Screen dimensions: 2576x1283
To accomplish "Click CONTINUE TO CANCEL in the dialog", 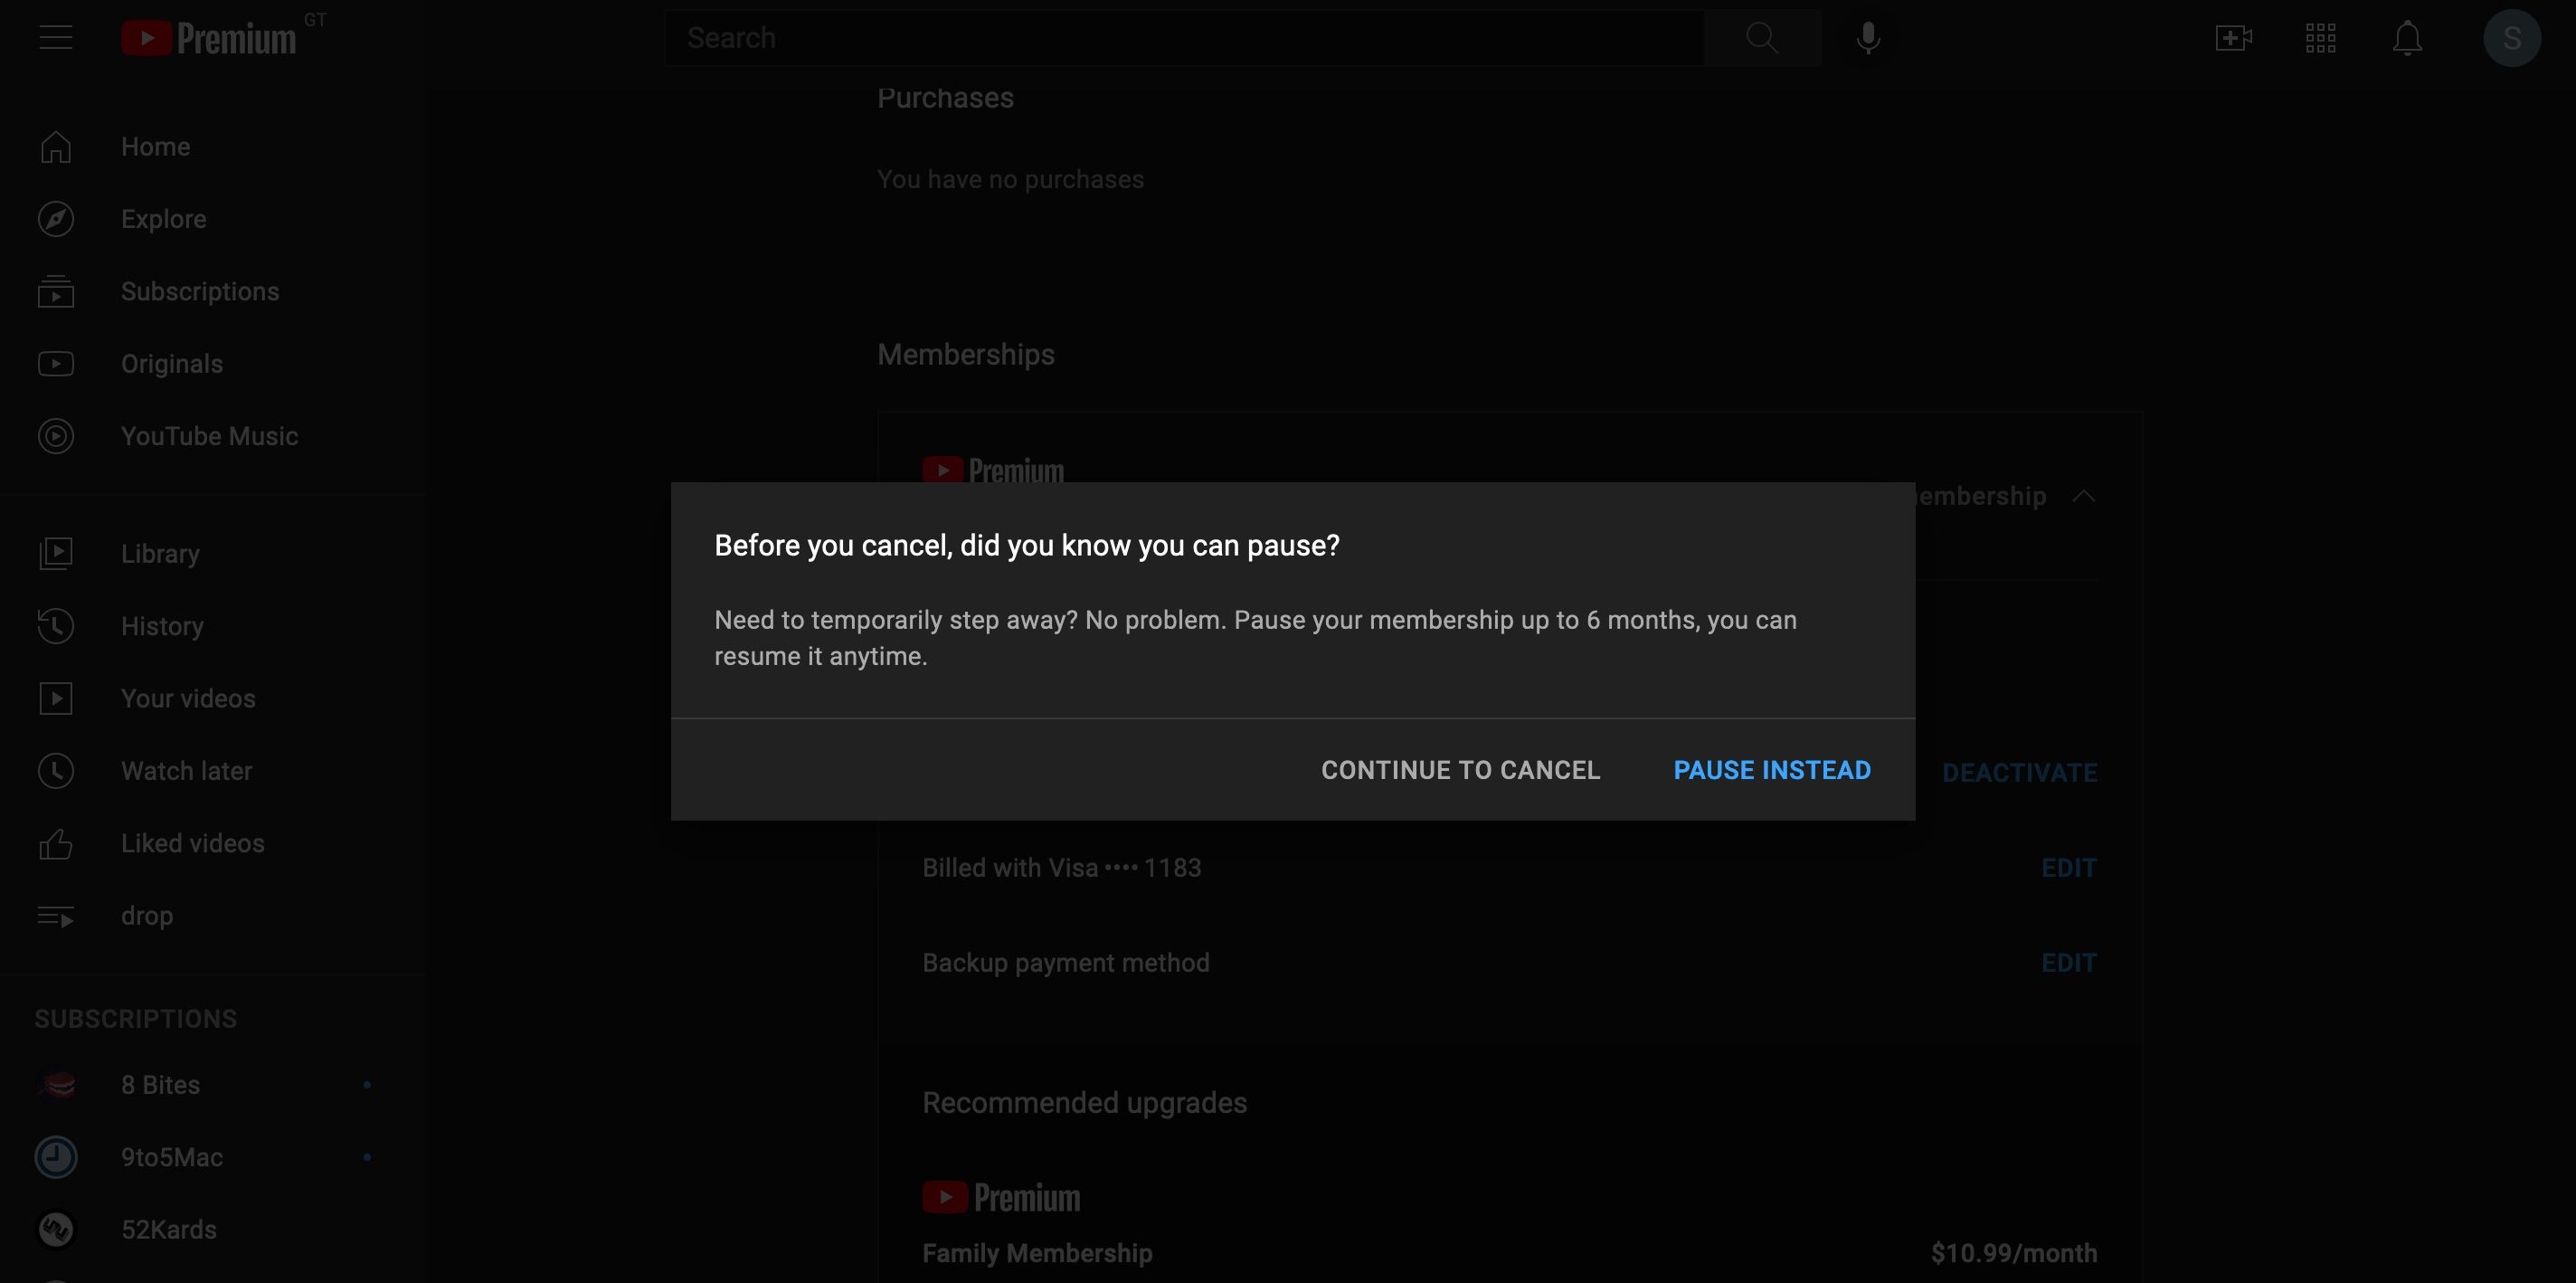I will pos(1460,770).
